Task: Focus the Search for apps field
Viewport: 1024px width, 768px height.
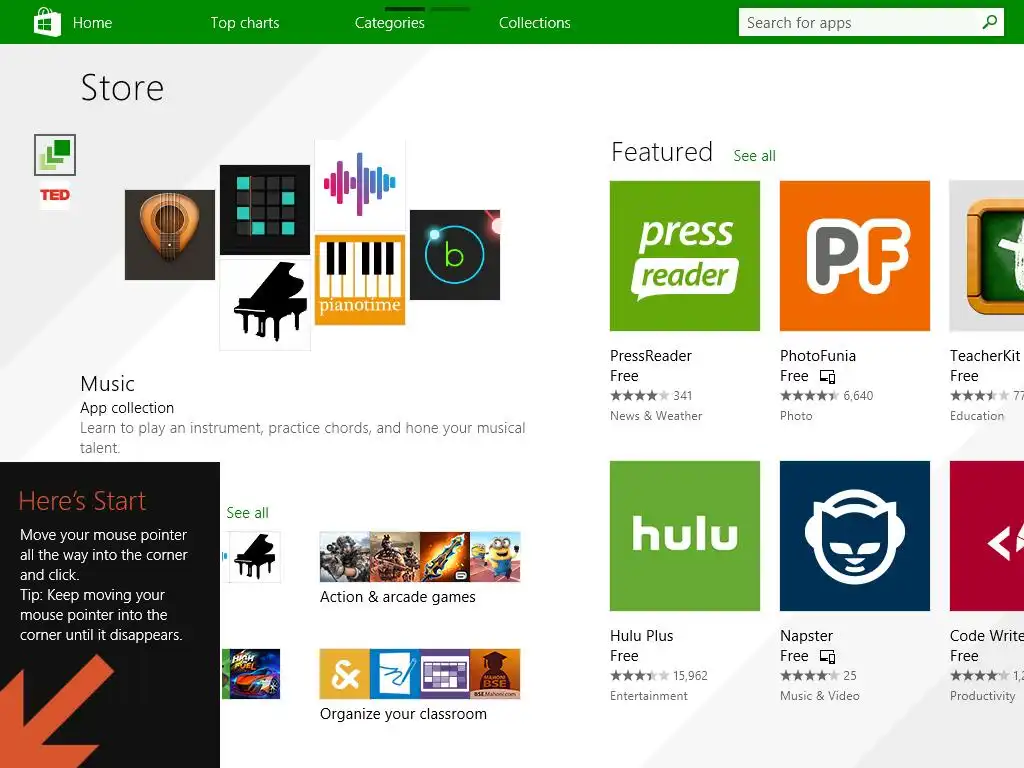Action: [871, 22]
